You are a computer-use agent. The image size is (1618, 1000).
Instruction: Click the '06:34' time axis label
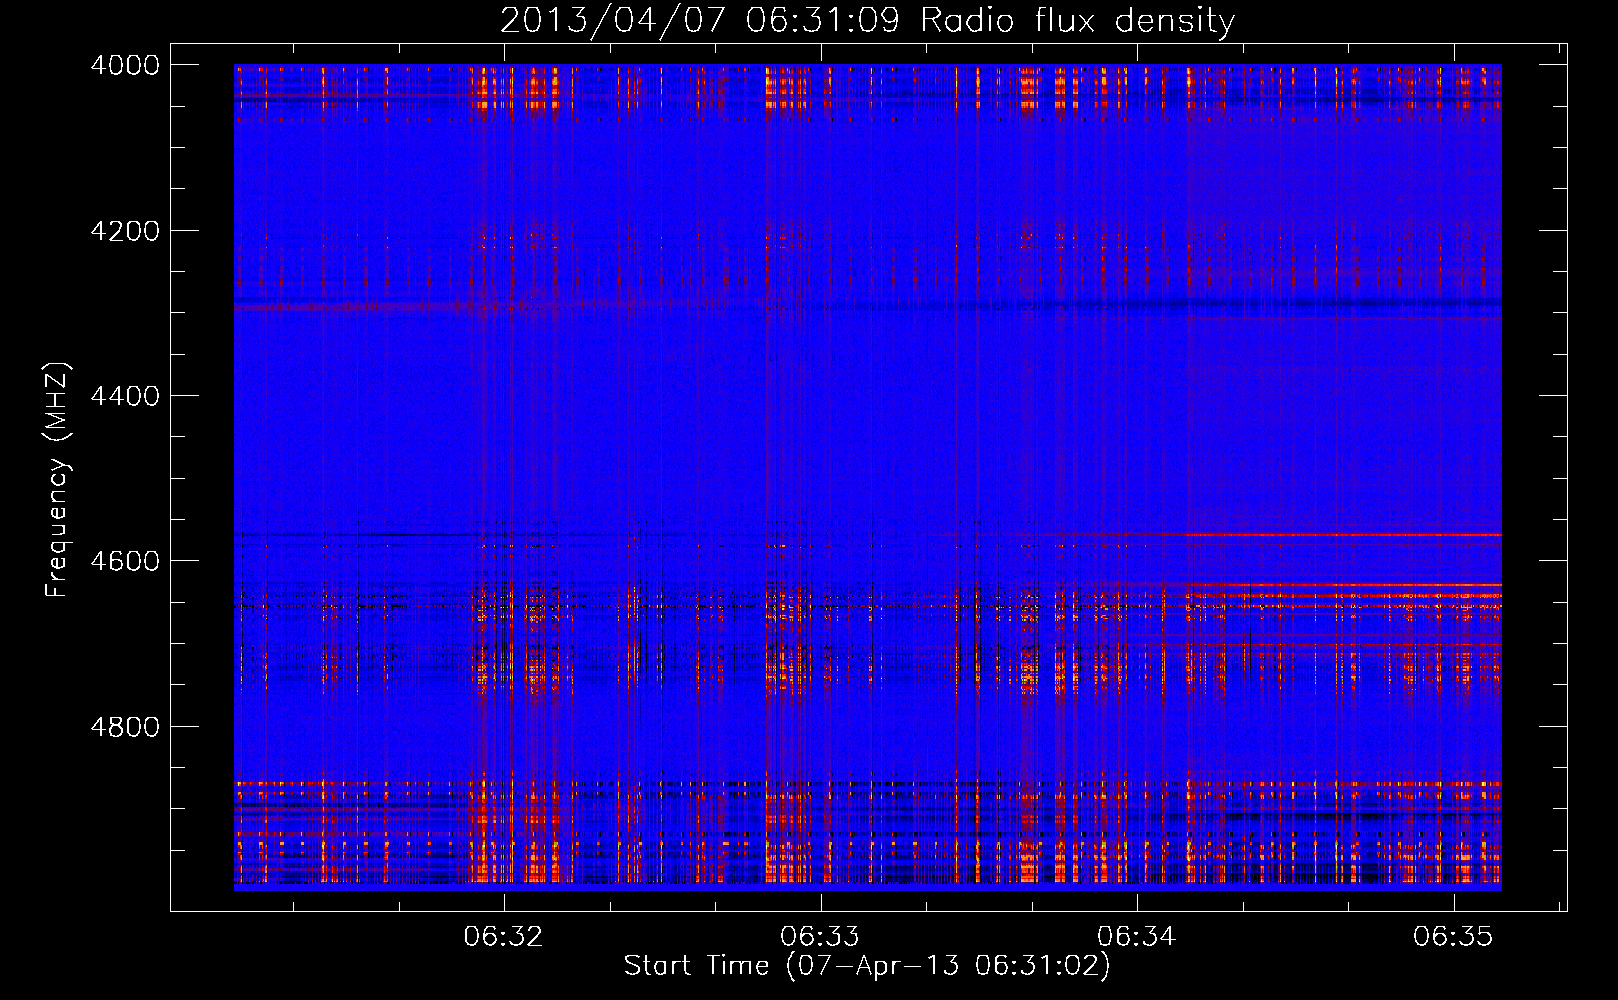click(x=1137, y=936)
